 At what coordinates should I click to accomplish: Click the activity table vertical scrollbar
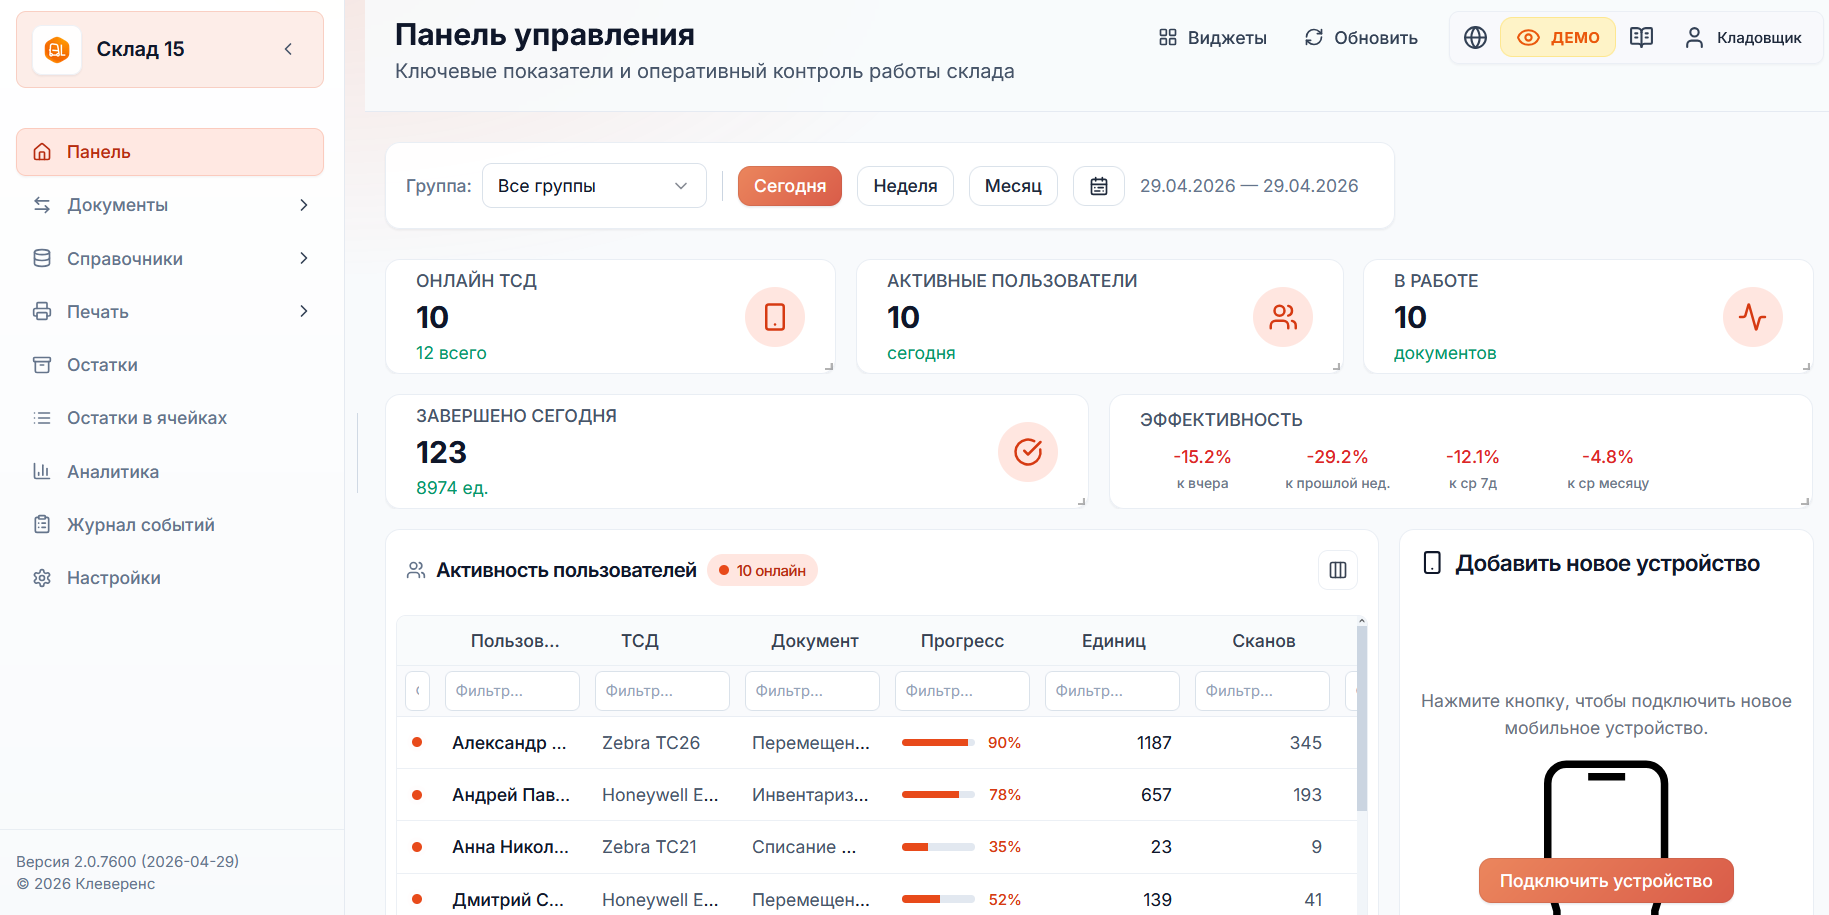point(1362,718)
